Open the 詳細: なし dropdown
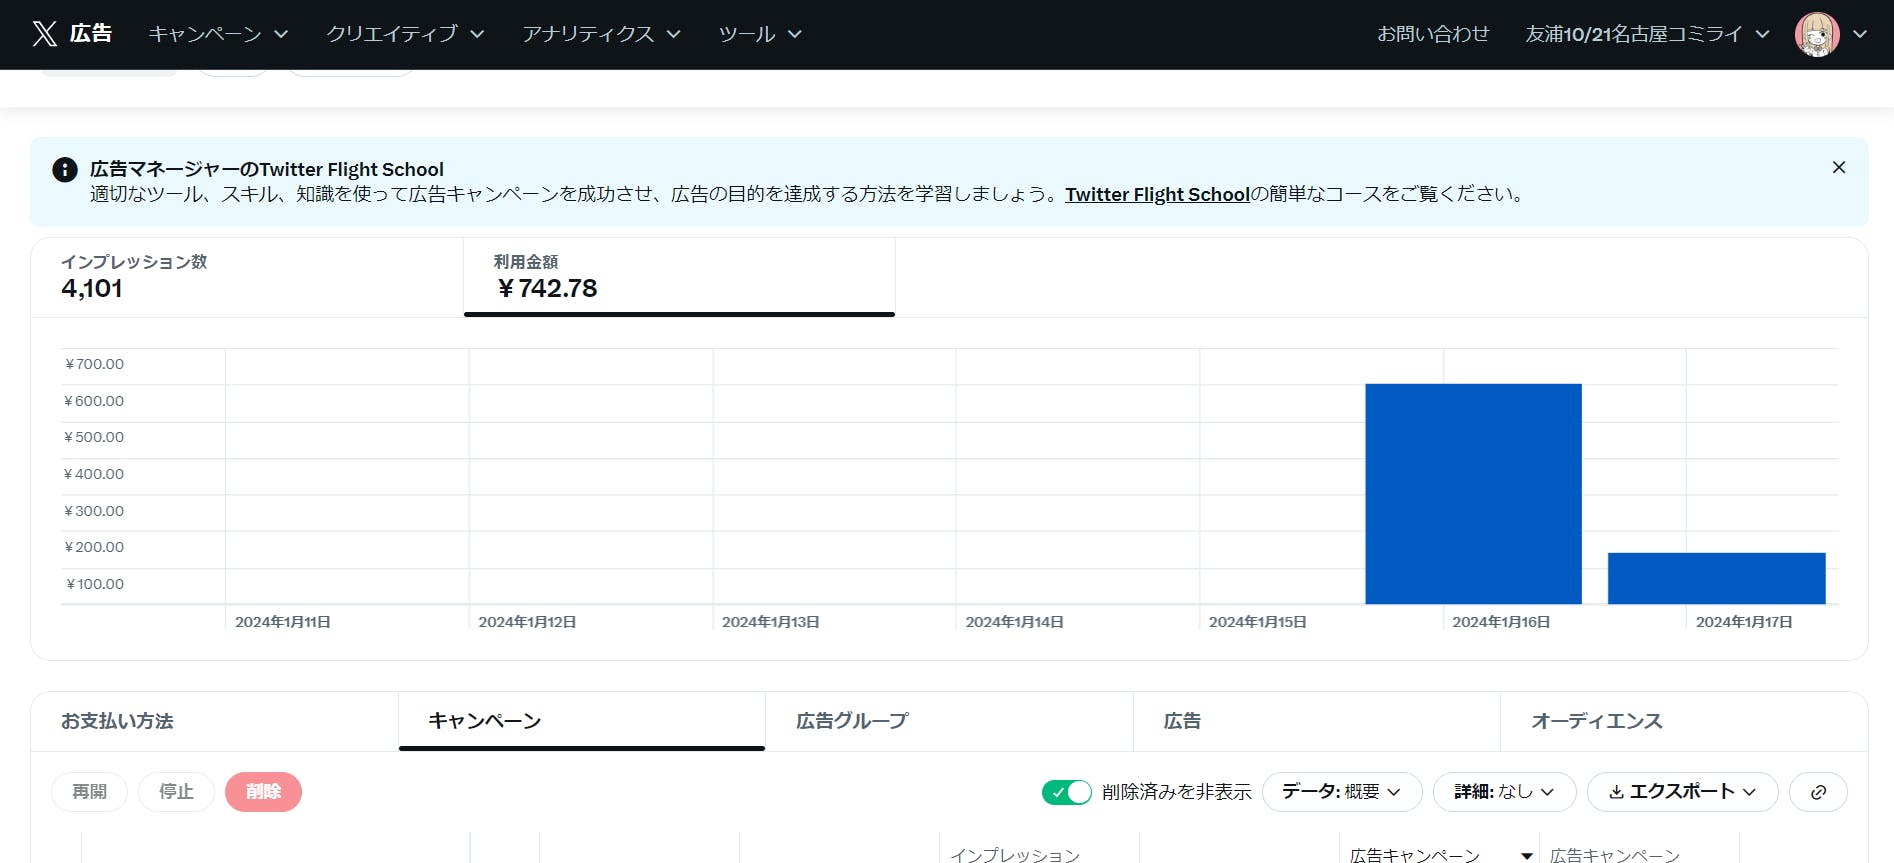This screenshot has height=863, width=1894. (1503, 792)
